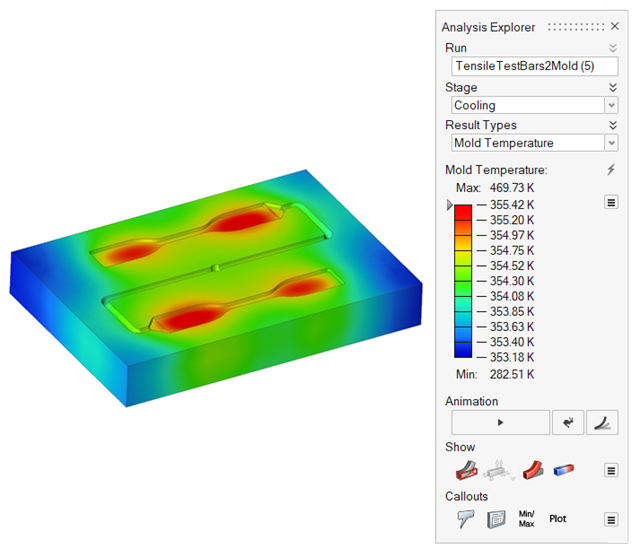This screenshot has width=640, height=557.
Task: Toggle the red curved part Show icon
Action: [x=532, y=470]
